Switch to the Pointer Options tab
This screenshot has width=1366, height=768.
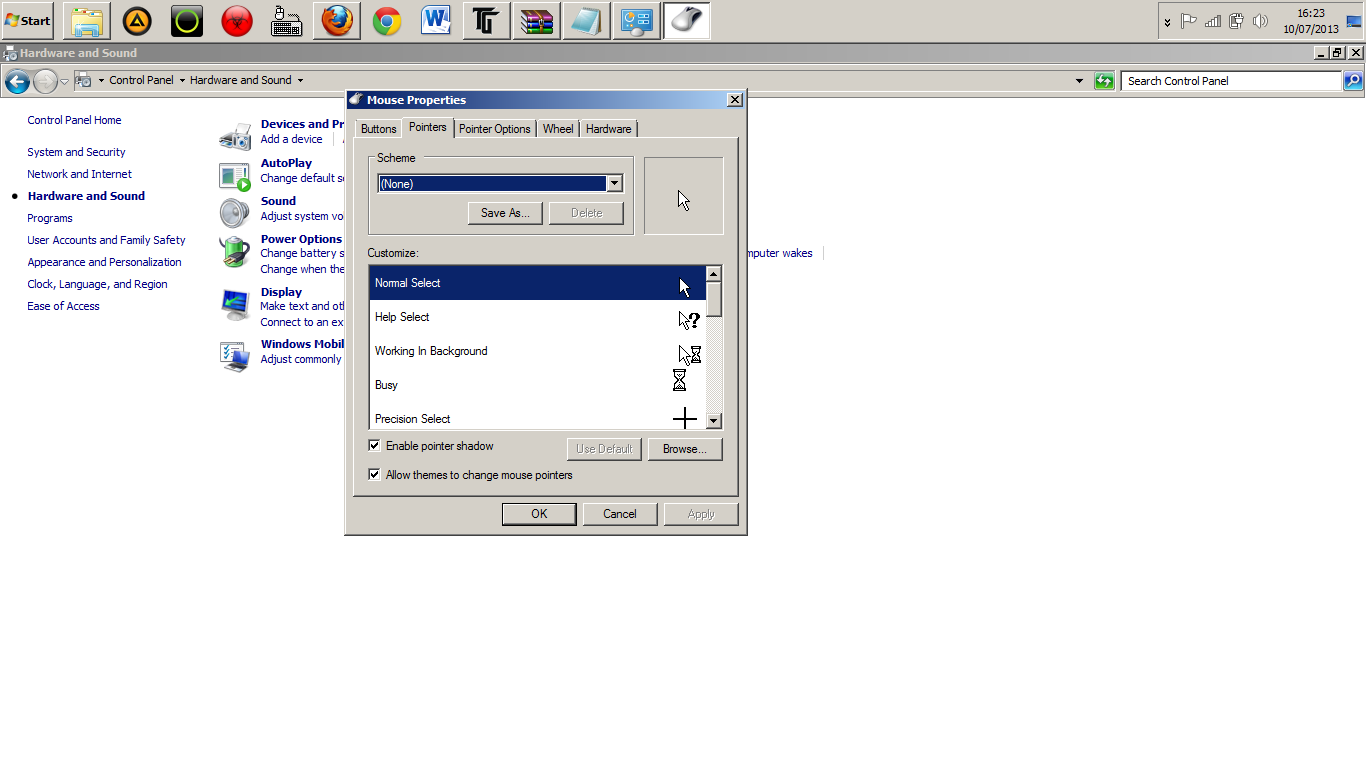pos(495,129)
